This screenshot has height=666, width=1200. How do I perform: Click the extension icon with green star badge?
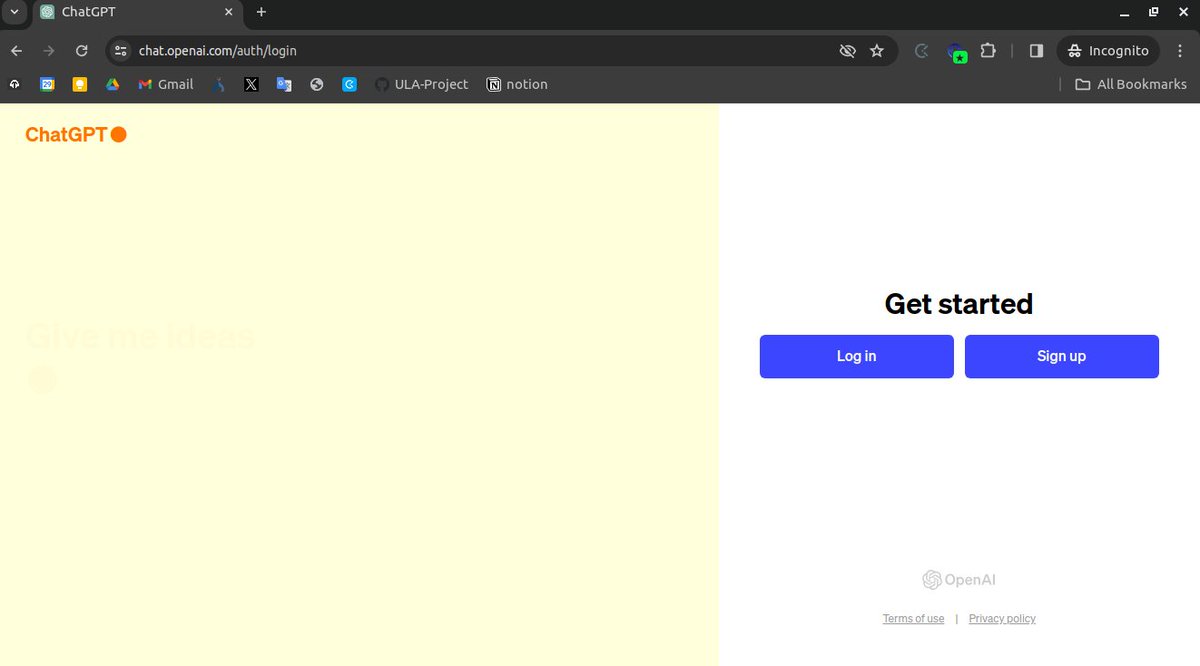click(957, 52)
